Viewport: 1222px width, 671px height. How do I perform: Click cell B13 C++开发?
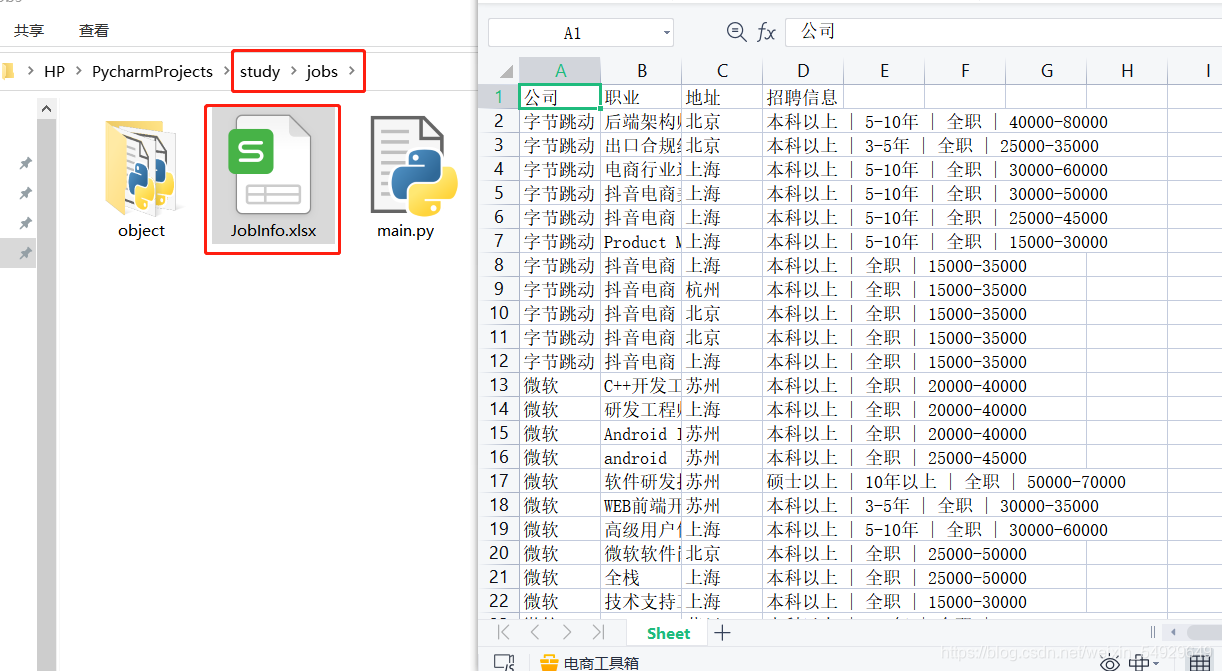point(641,385)
